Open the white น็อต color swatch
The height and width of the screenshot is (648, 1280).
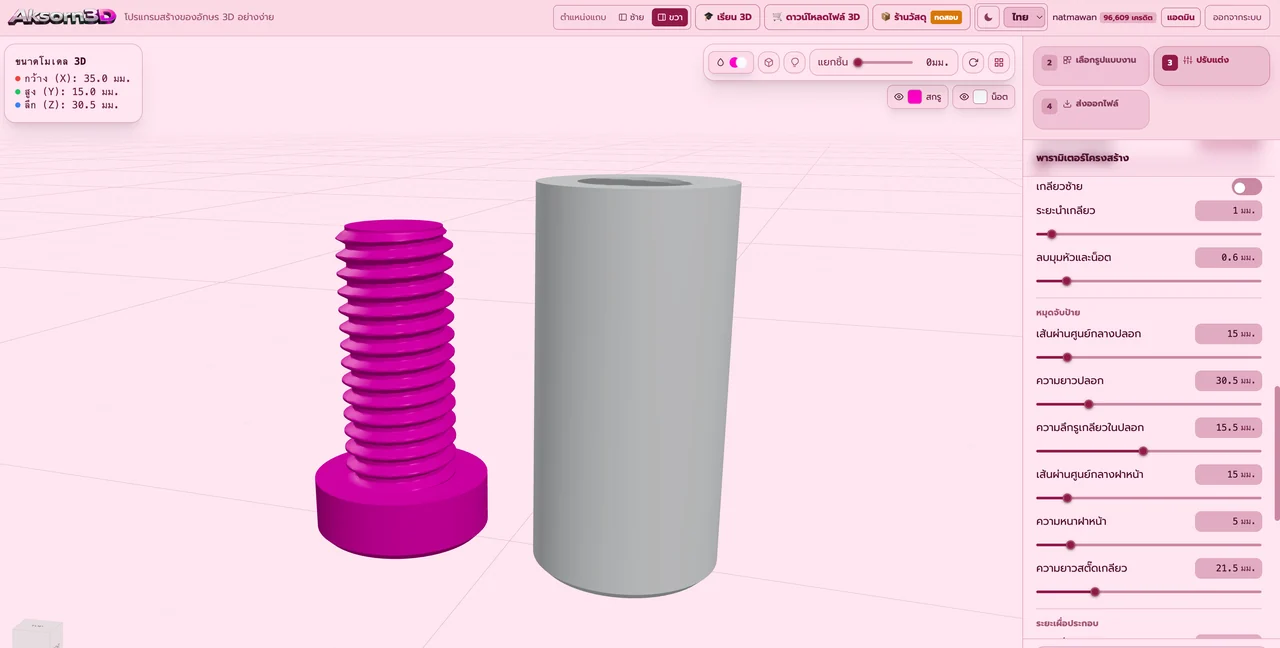tap(980, 97)
